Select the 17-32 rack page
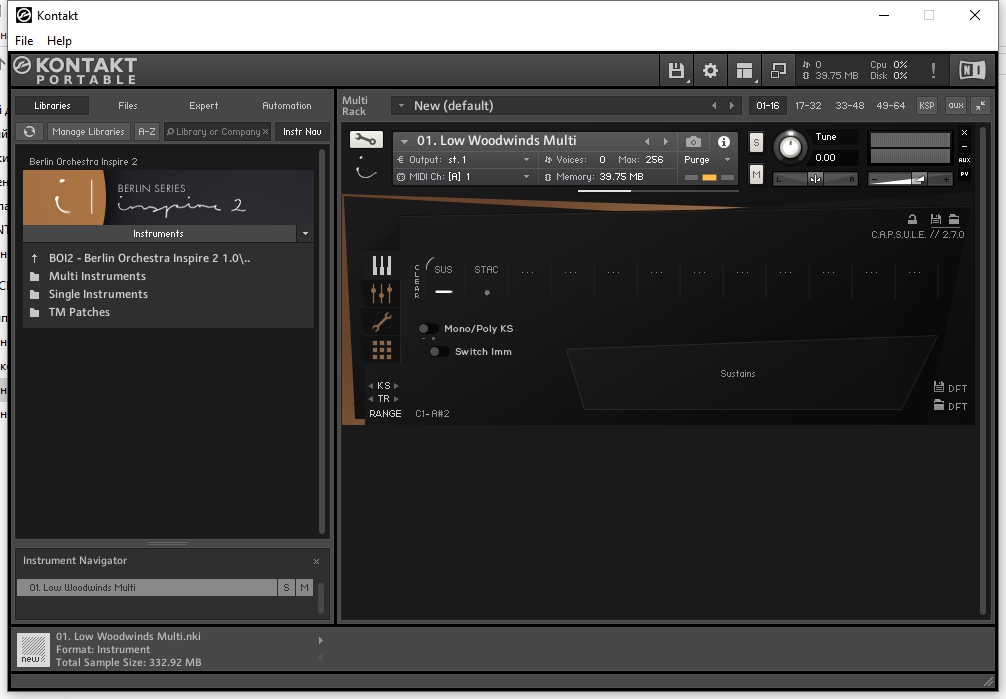Viewport: 1006px width, 699px height. [808, 106]
